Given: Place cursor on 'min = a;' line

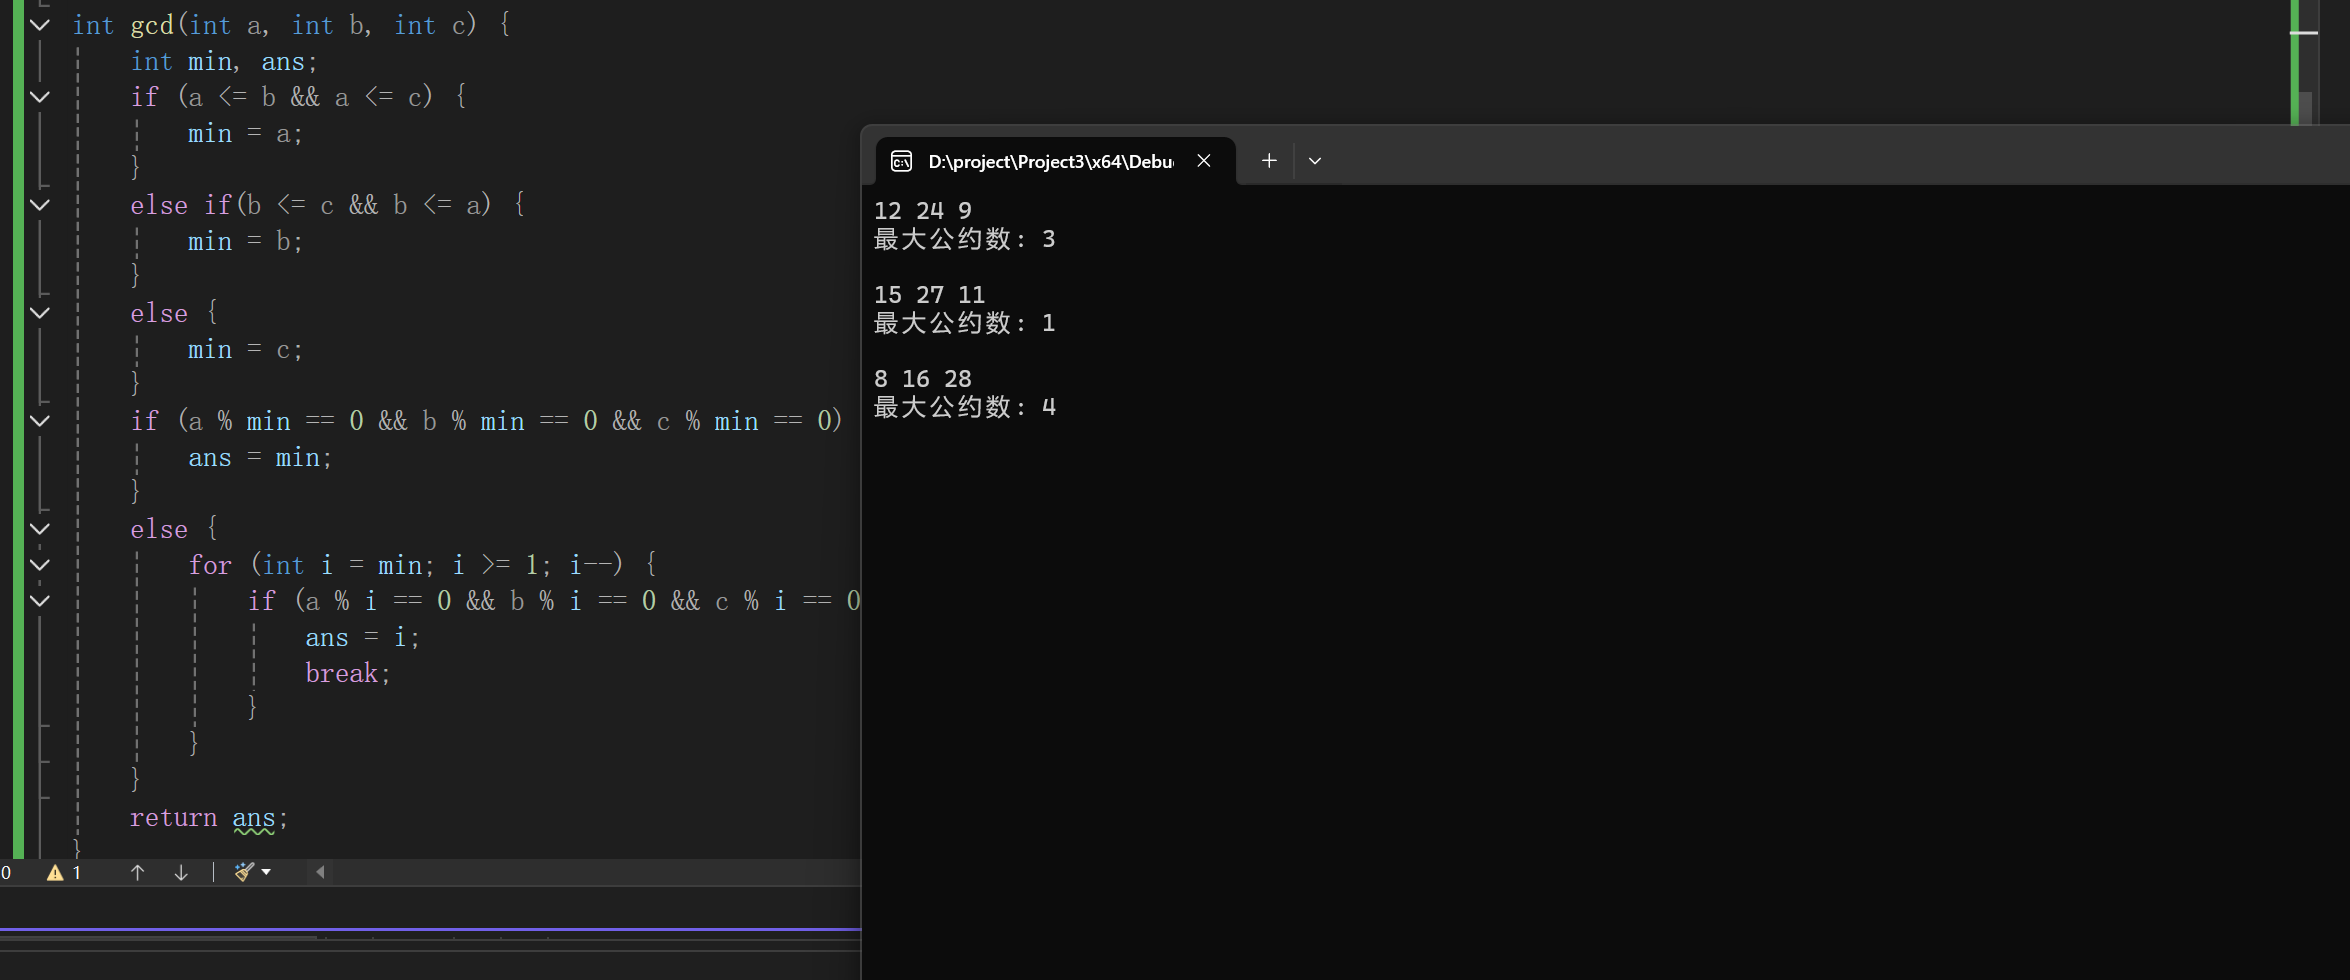Looking at the screenshot, I should tap(245, 134).
